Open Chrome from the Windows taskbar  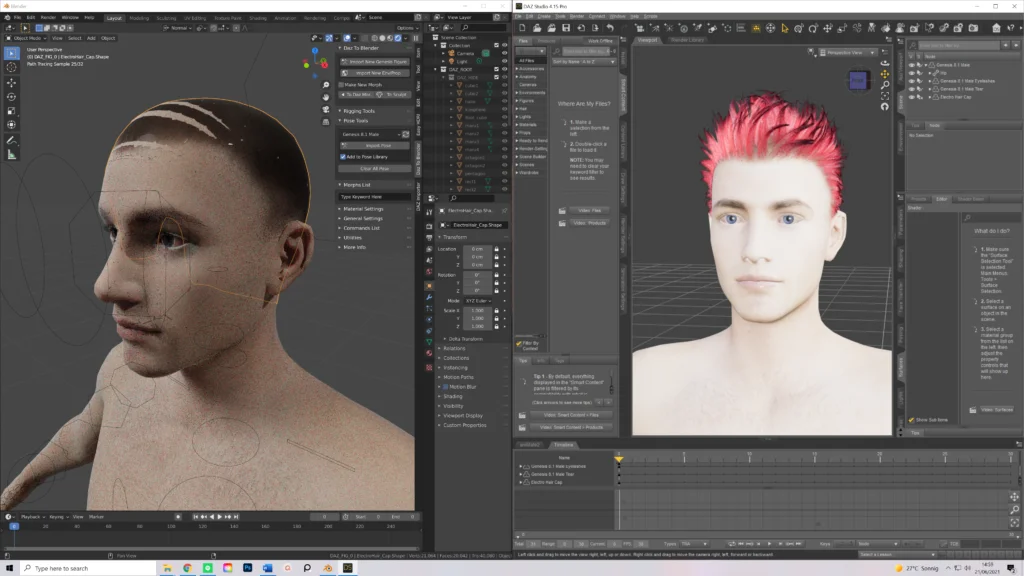[x=187, y=568]
